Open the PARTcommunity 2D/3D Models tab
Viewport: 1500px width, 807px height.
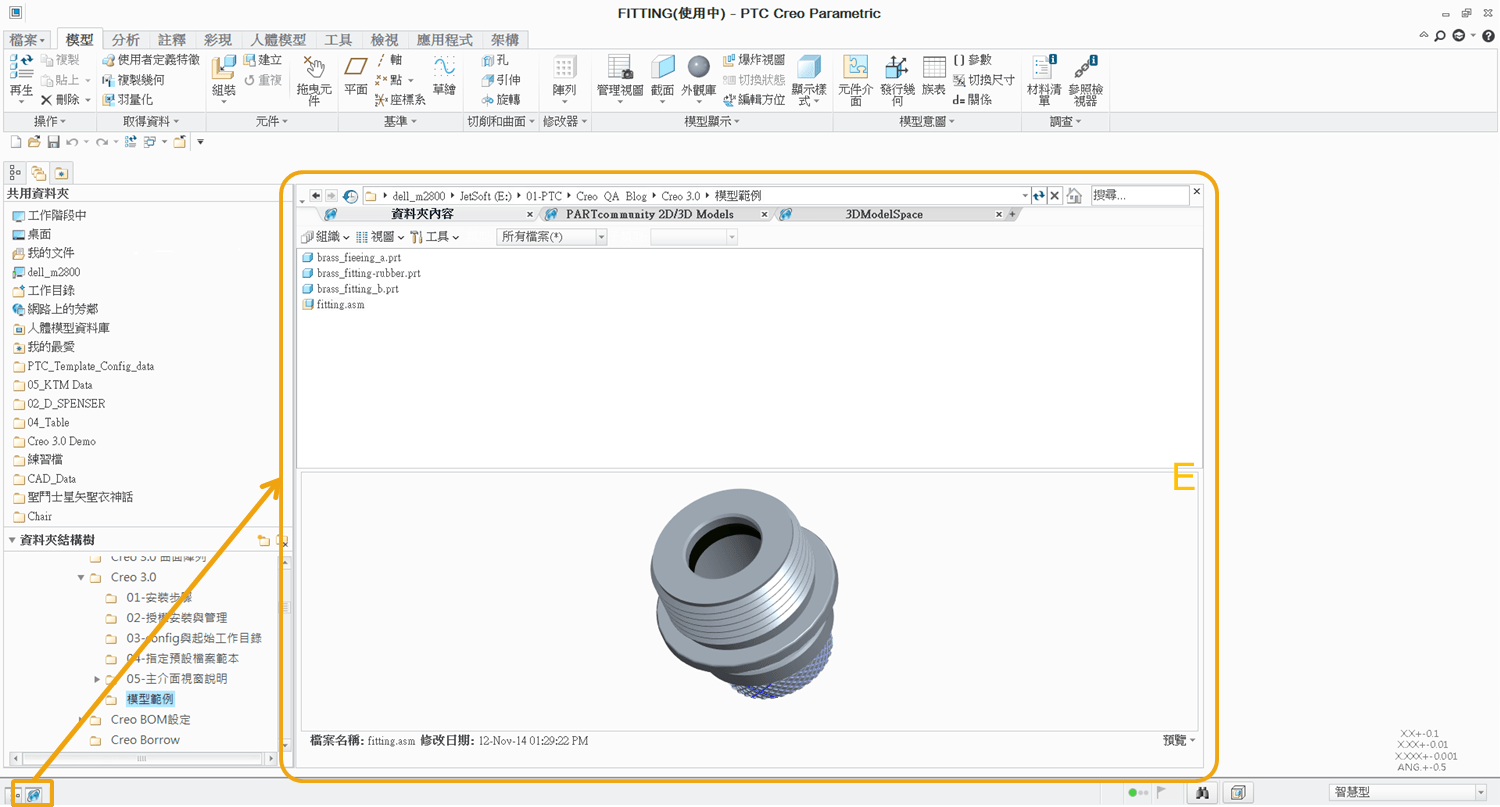point(649,214)
